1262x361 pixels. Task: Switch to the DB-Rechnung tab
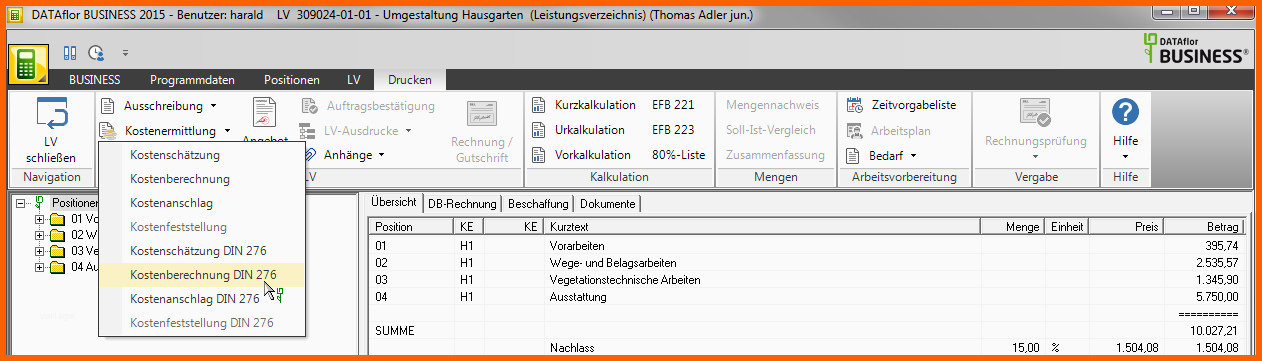coord(462,203)
